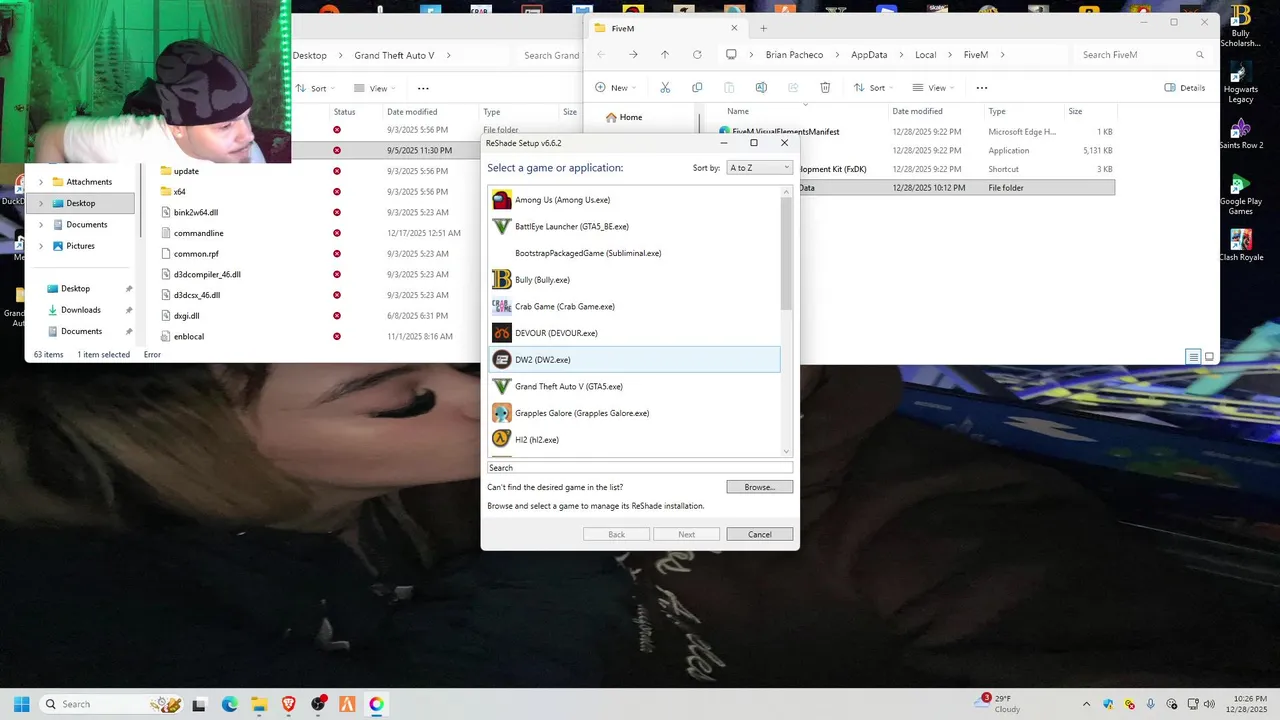The image size is (1280, 720).
Task: Click Brian Pacheco breadcrumb in address bar
Action: coord(796,55)
